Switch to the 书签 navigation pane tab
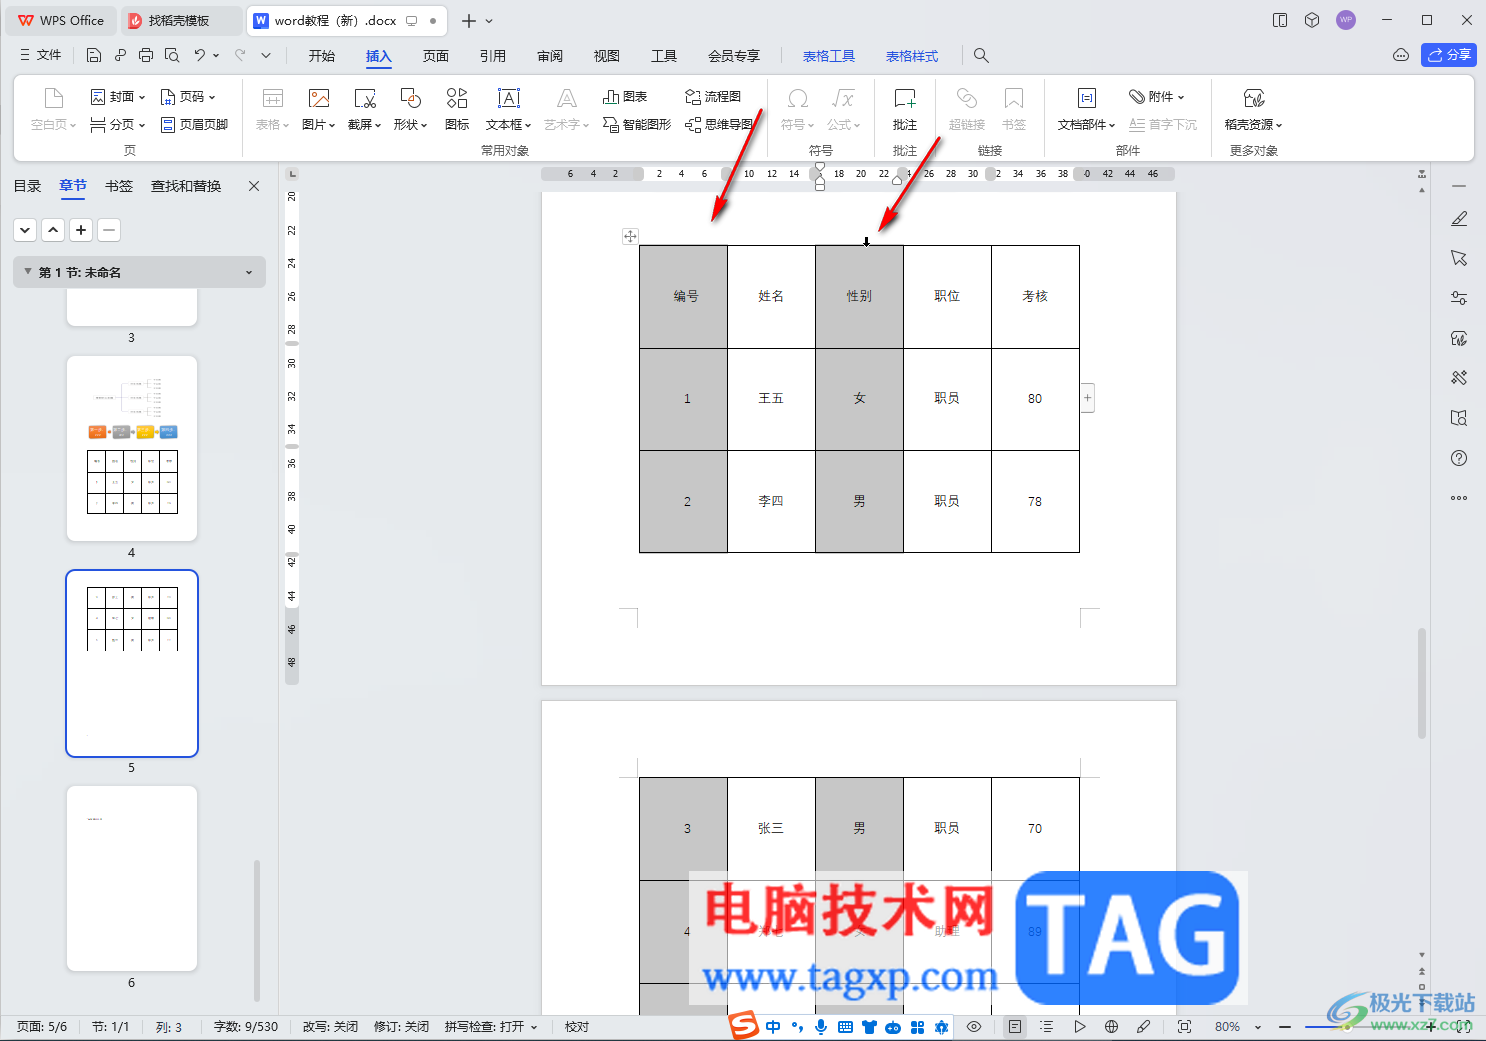Image resolution: width=1486 pixels, height=1041 pixels. [x=119, y=186]
